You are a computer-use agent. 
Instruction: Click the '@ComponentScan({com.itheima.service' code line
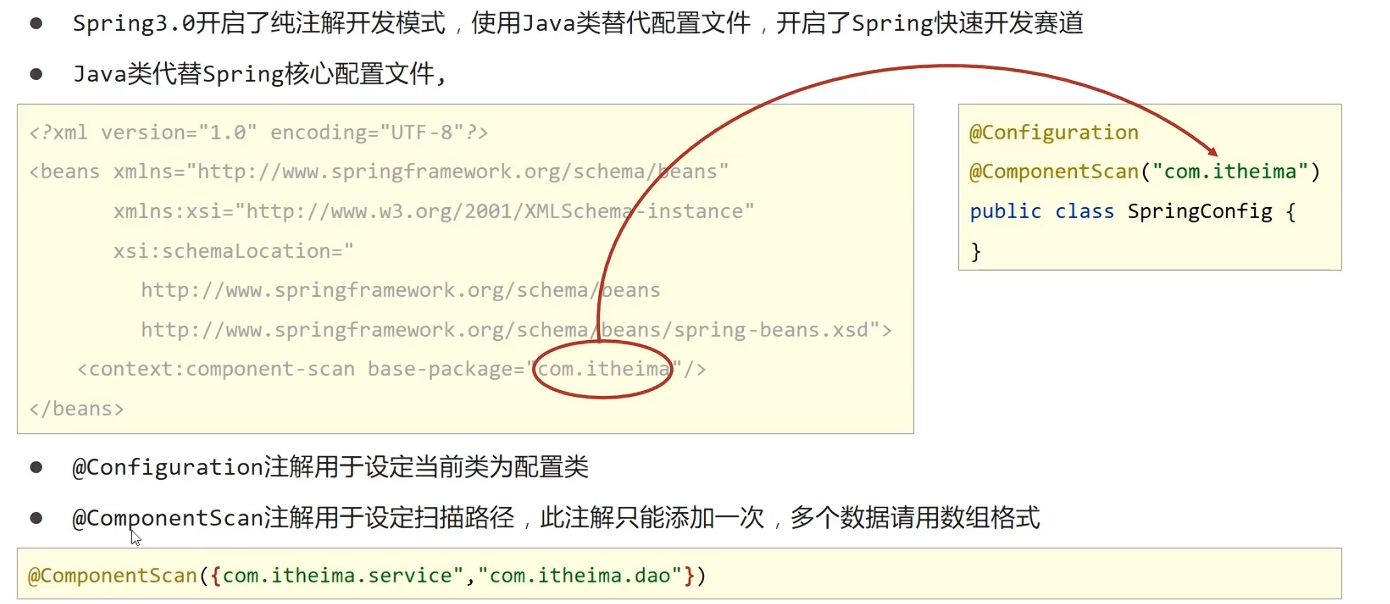coord(367,576)
